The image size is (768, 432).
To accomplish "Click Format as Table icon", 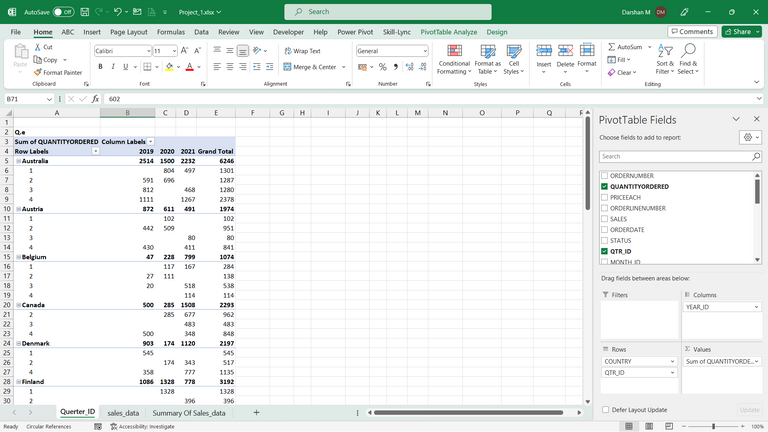I will tap(488, 51).
